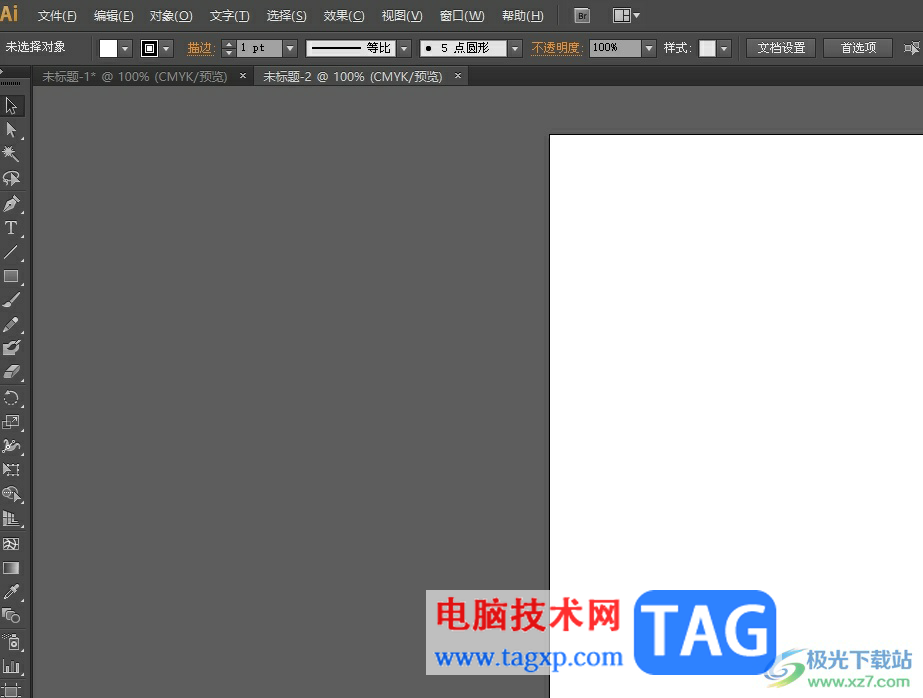
Task: Click the 文档设置 button
Action: tap(781, 48)
